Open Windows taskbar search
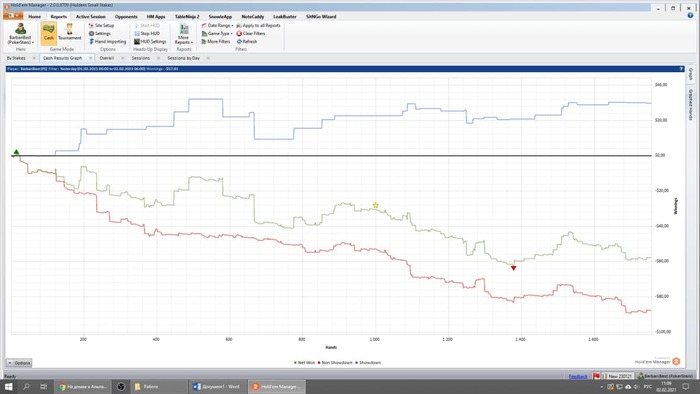The width and height of the screenshot is (700, 394). tap(26, 386)
